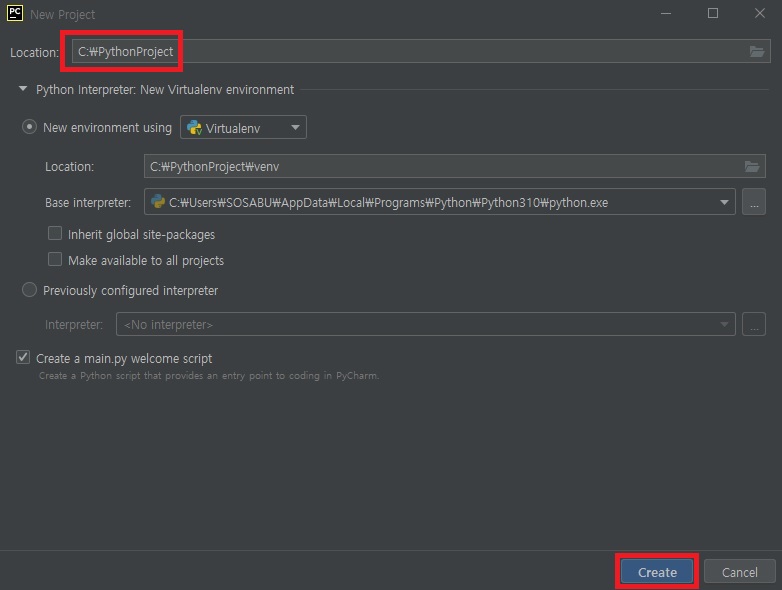Maximize the New Project window
This screenshot has height=590, width=782.
click(713, 13)
